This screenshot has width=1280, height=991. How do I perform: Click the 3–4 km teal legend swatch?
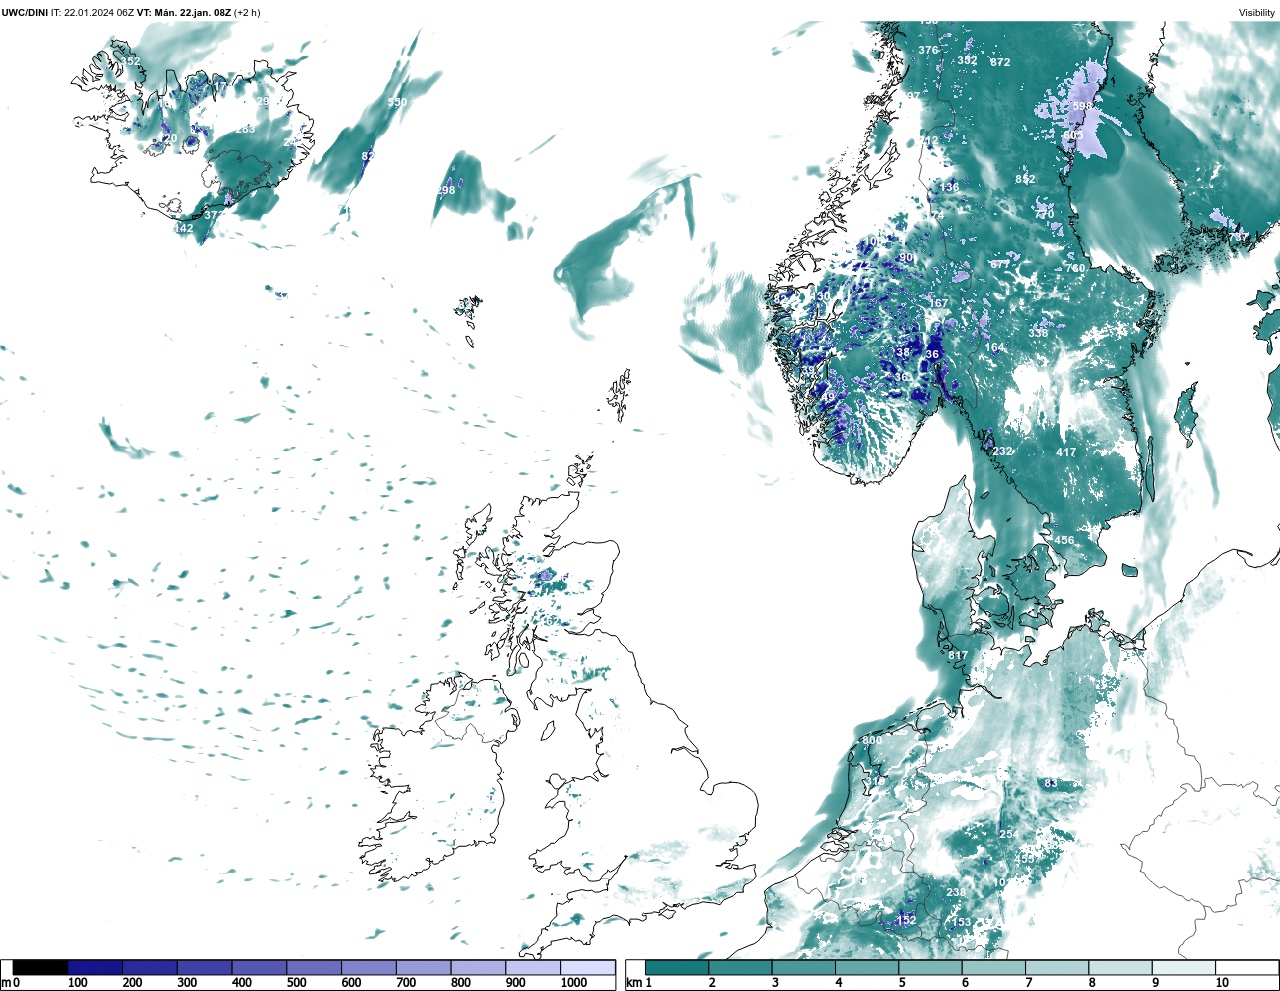(804, 968)
